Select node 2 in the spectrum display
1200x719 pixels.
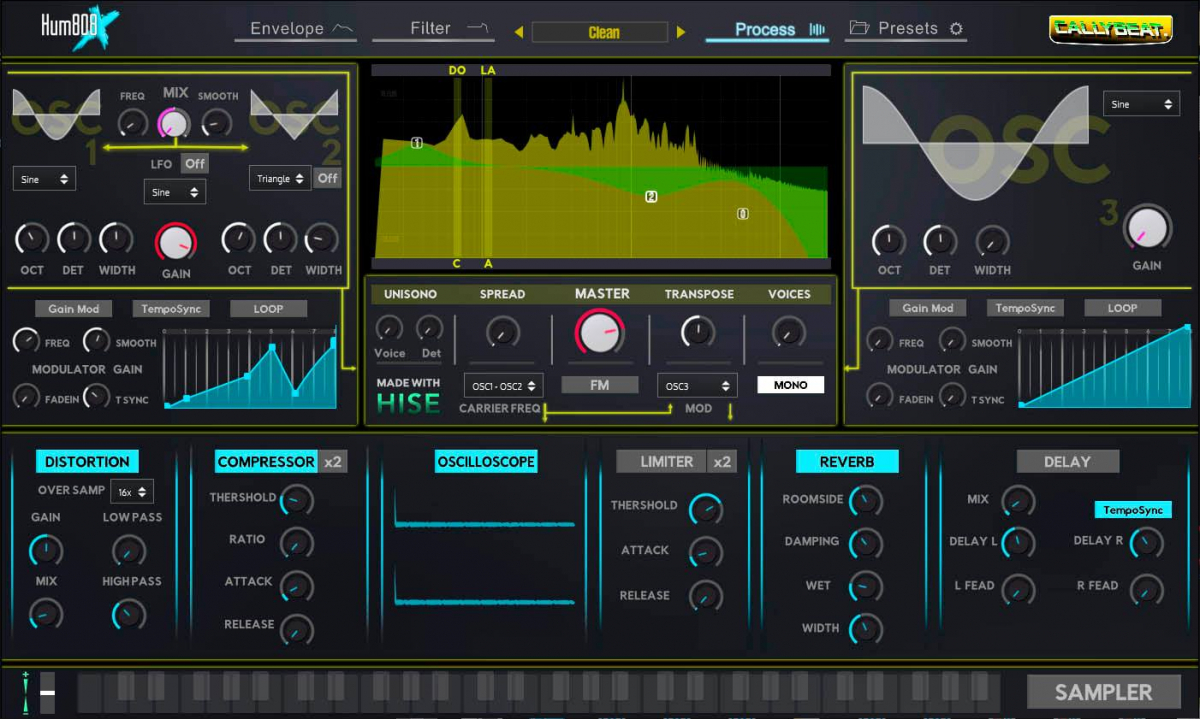tap(651, 197)
